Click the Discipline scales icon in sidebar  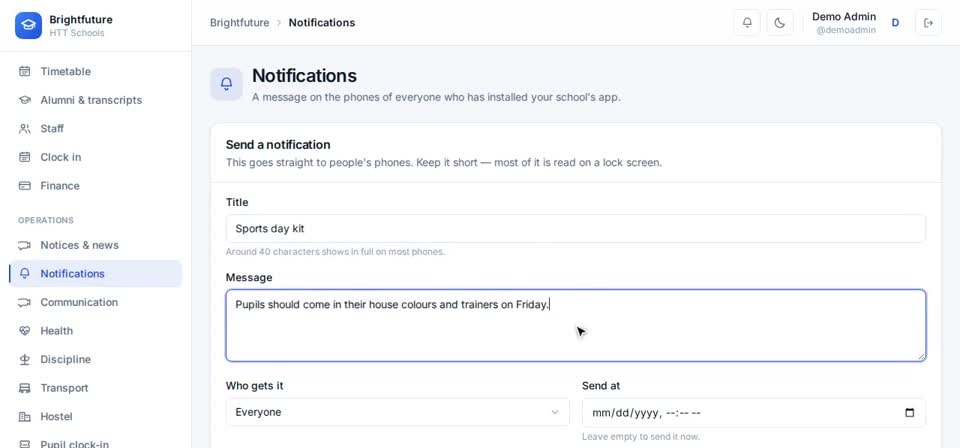24,359
